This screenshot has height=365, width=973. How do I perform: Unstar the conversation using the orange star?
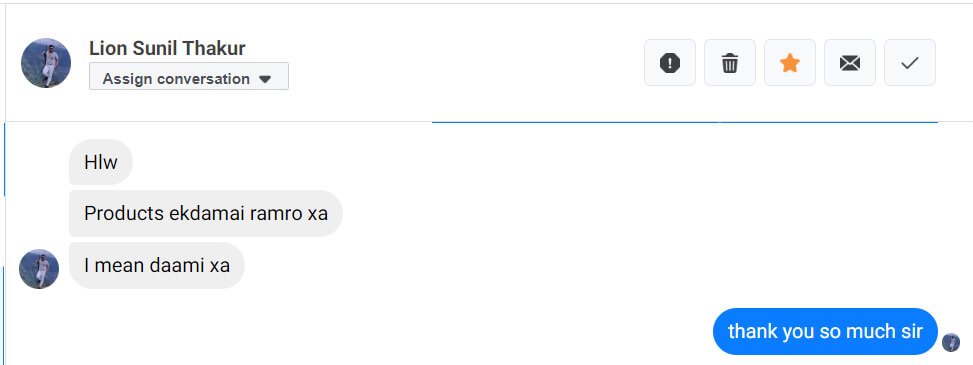pos(789,63)
